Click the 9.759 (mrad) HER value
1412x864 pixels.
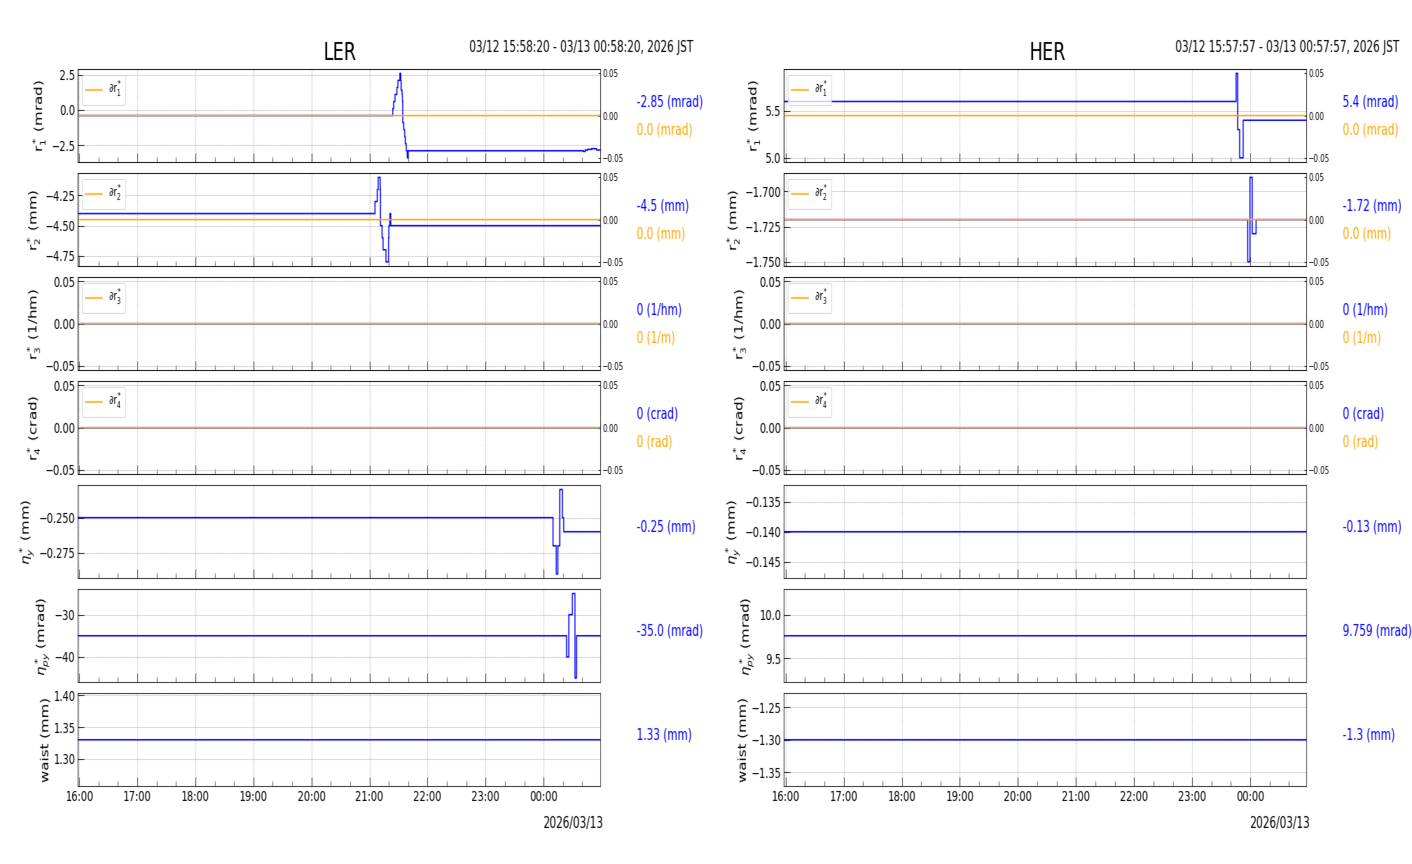[x=1376, y=631]
